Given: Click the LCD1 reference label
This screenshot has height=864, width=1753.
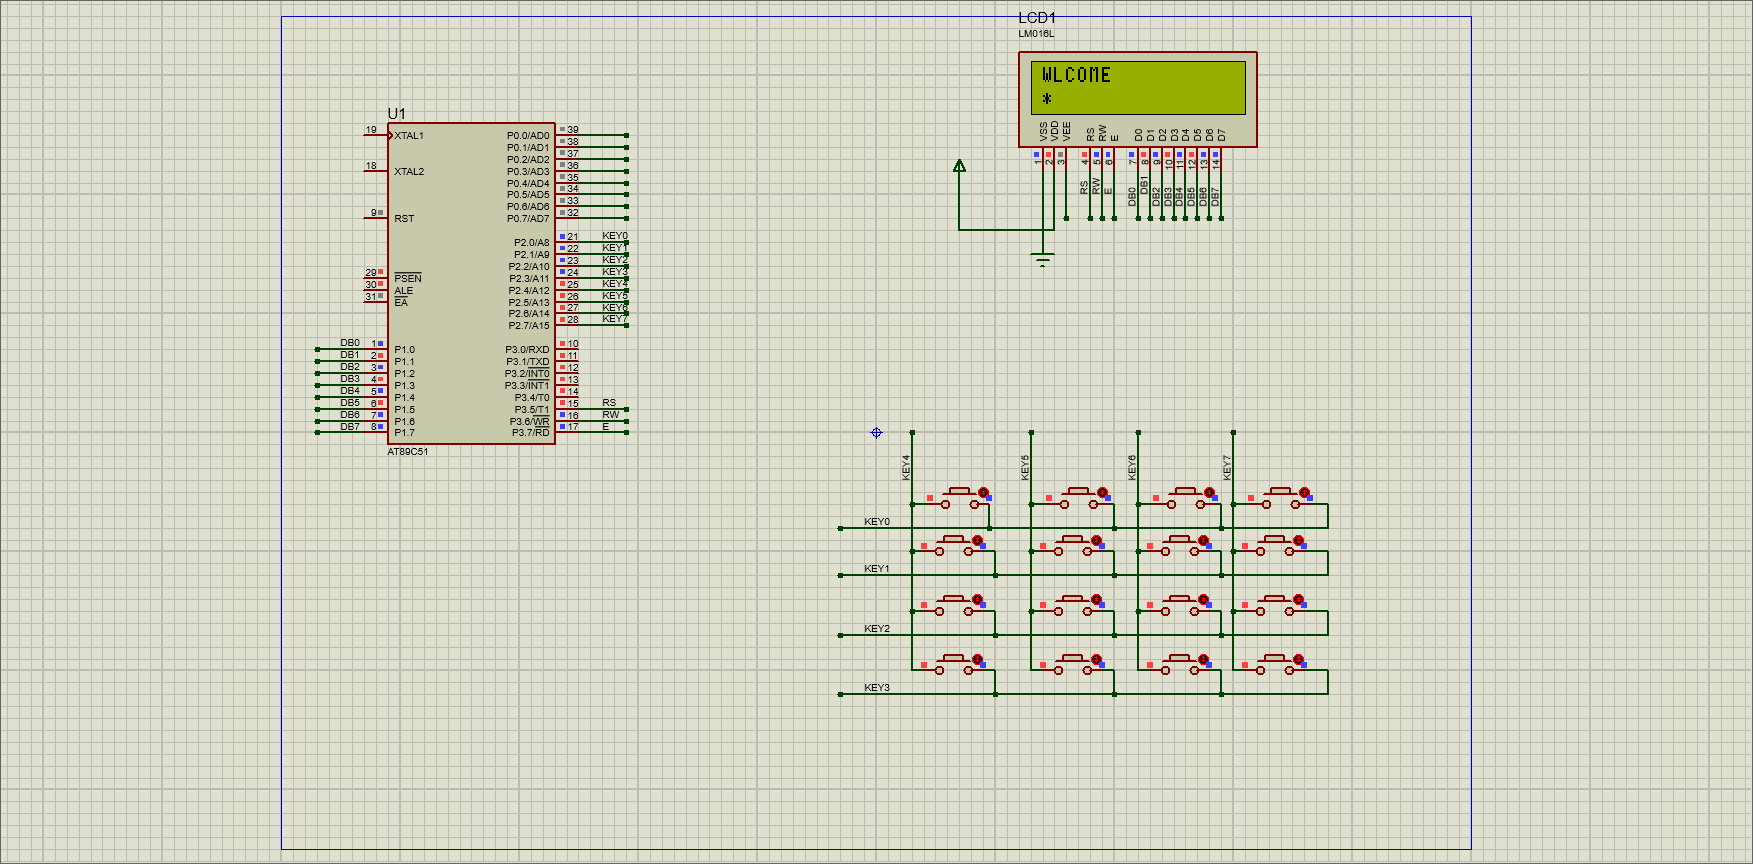Looking at the screenshot, I should click(x=1037, y=18).
